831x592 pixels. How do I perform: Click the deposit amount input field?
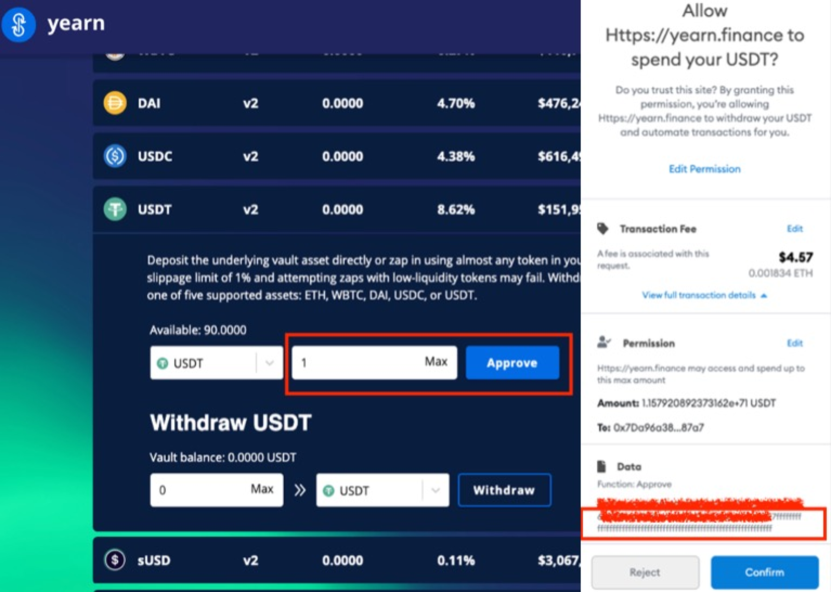click(374, 363)
